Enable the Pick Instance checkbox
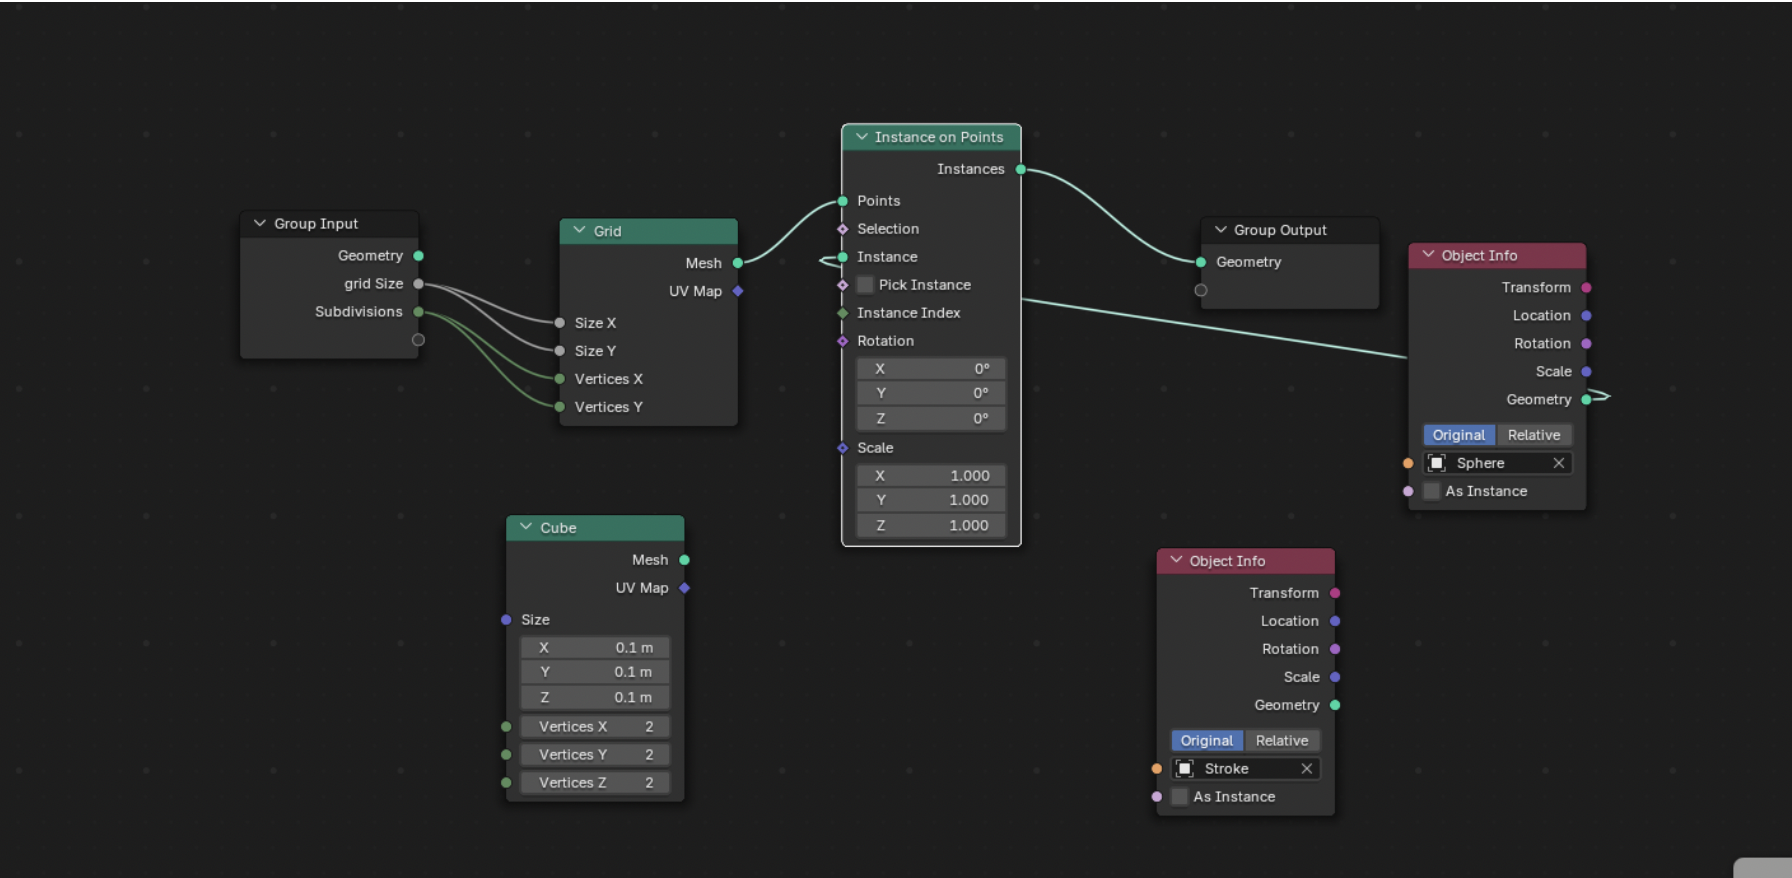The height and width of the screenshot is (878, 1792). 866,285
